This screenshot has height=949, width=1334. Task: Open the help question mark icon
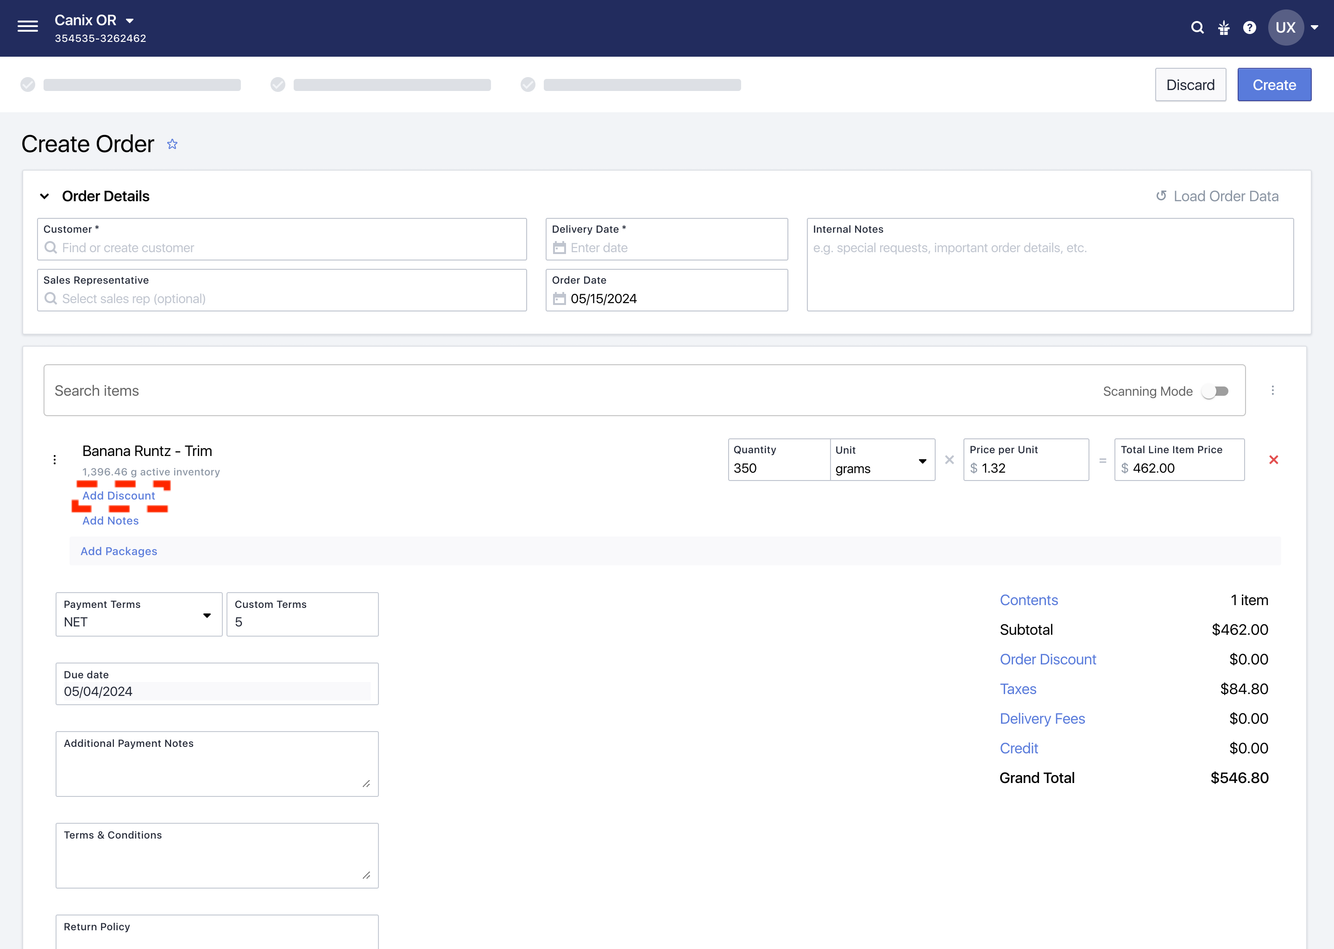point(1249,28)
